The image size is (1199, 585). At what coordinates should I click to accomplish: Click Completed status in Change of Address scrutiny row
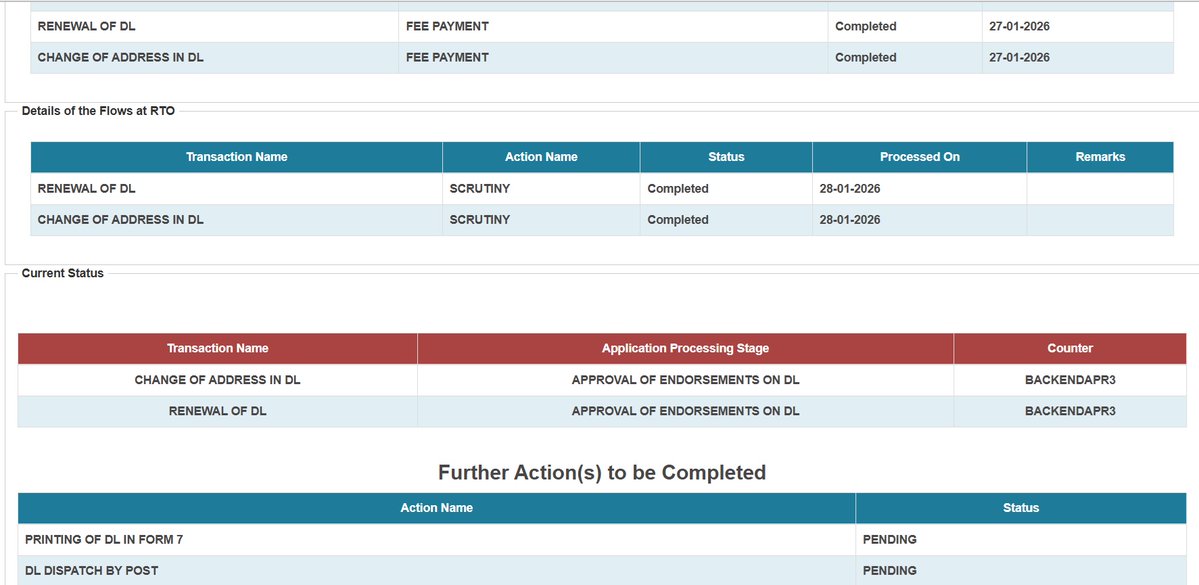click(x=678, y=219)
